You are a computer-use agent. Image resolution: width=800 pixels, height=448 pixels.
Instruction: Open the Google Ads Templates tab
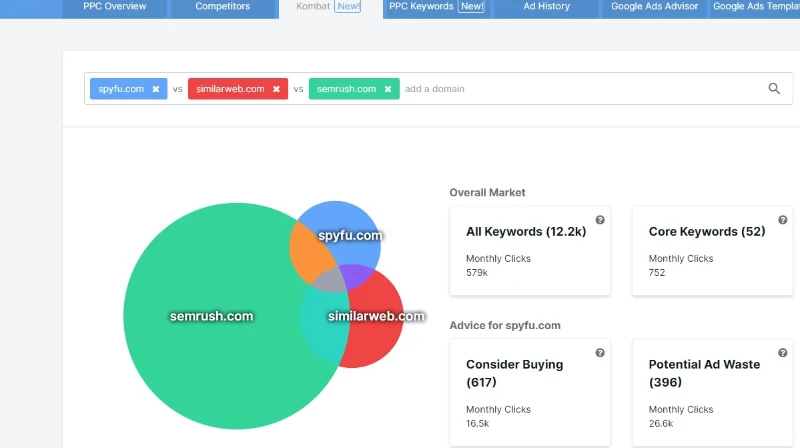(x=755, y=7)
